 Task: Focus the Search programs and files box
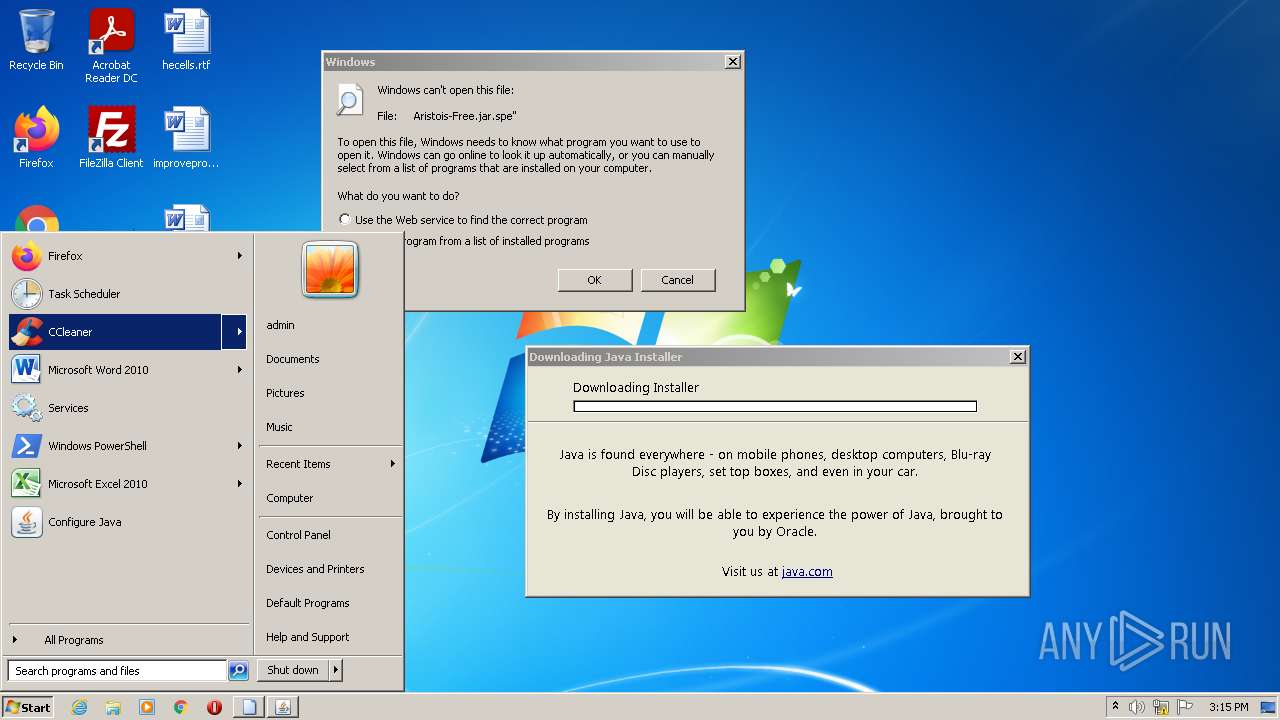coord(117,671)
